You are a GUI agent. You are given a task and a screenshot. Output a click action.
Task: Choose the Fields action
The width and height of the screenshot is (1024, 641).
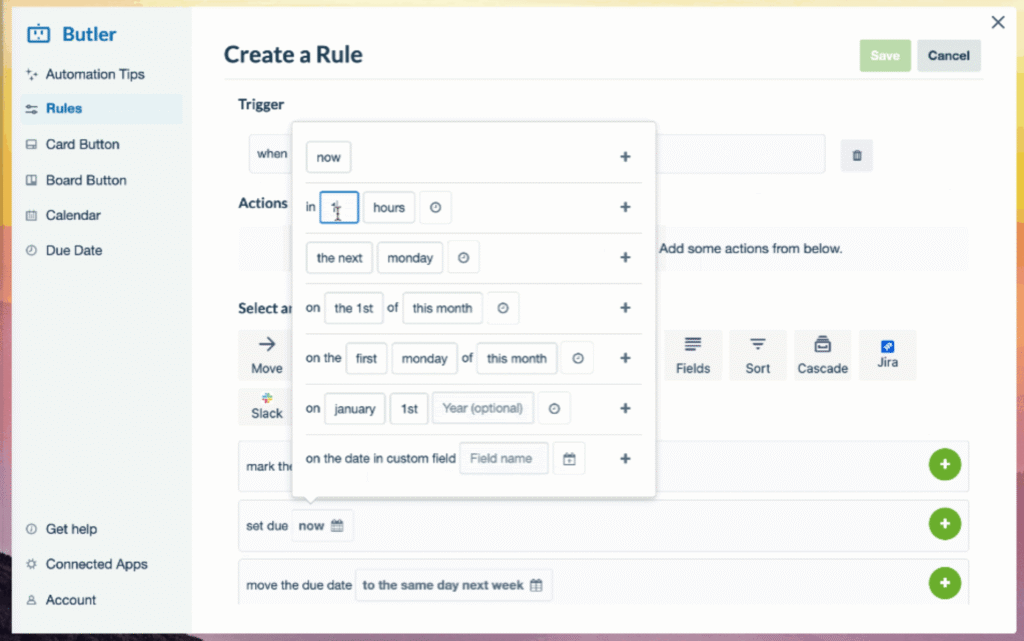pos(692,354)
